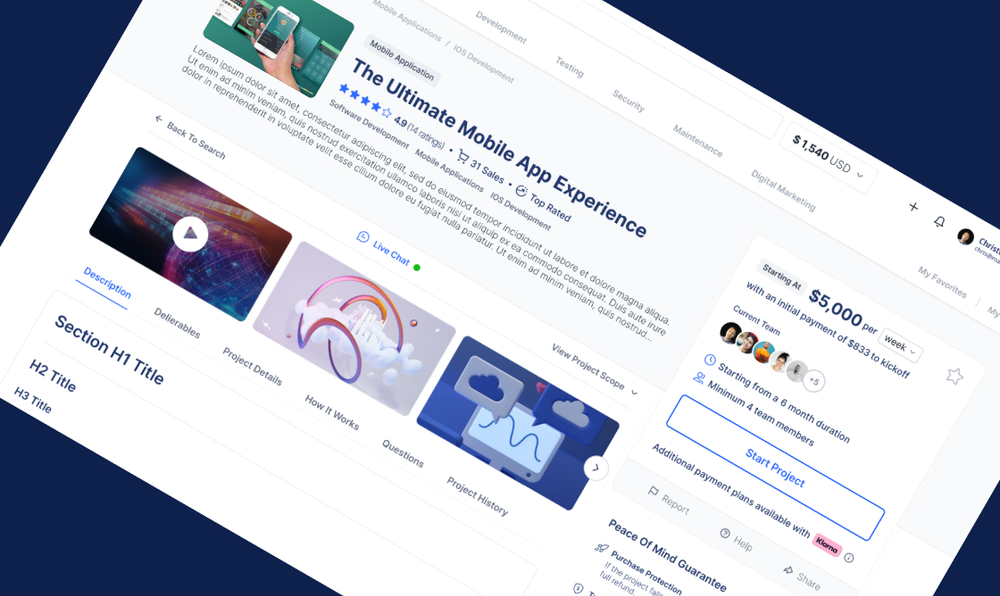Click the Top Rated badge icon
This screenshot has height=596, width=1000.
pyautogui.click(x=521, y=191)
